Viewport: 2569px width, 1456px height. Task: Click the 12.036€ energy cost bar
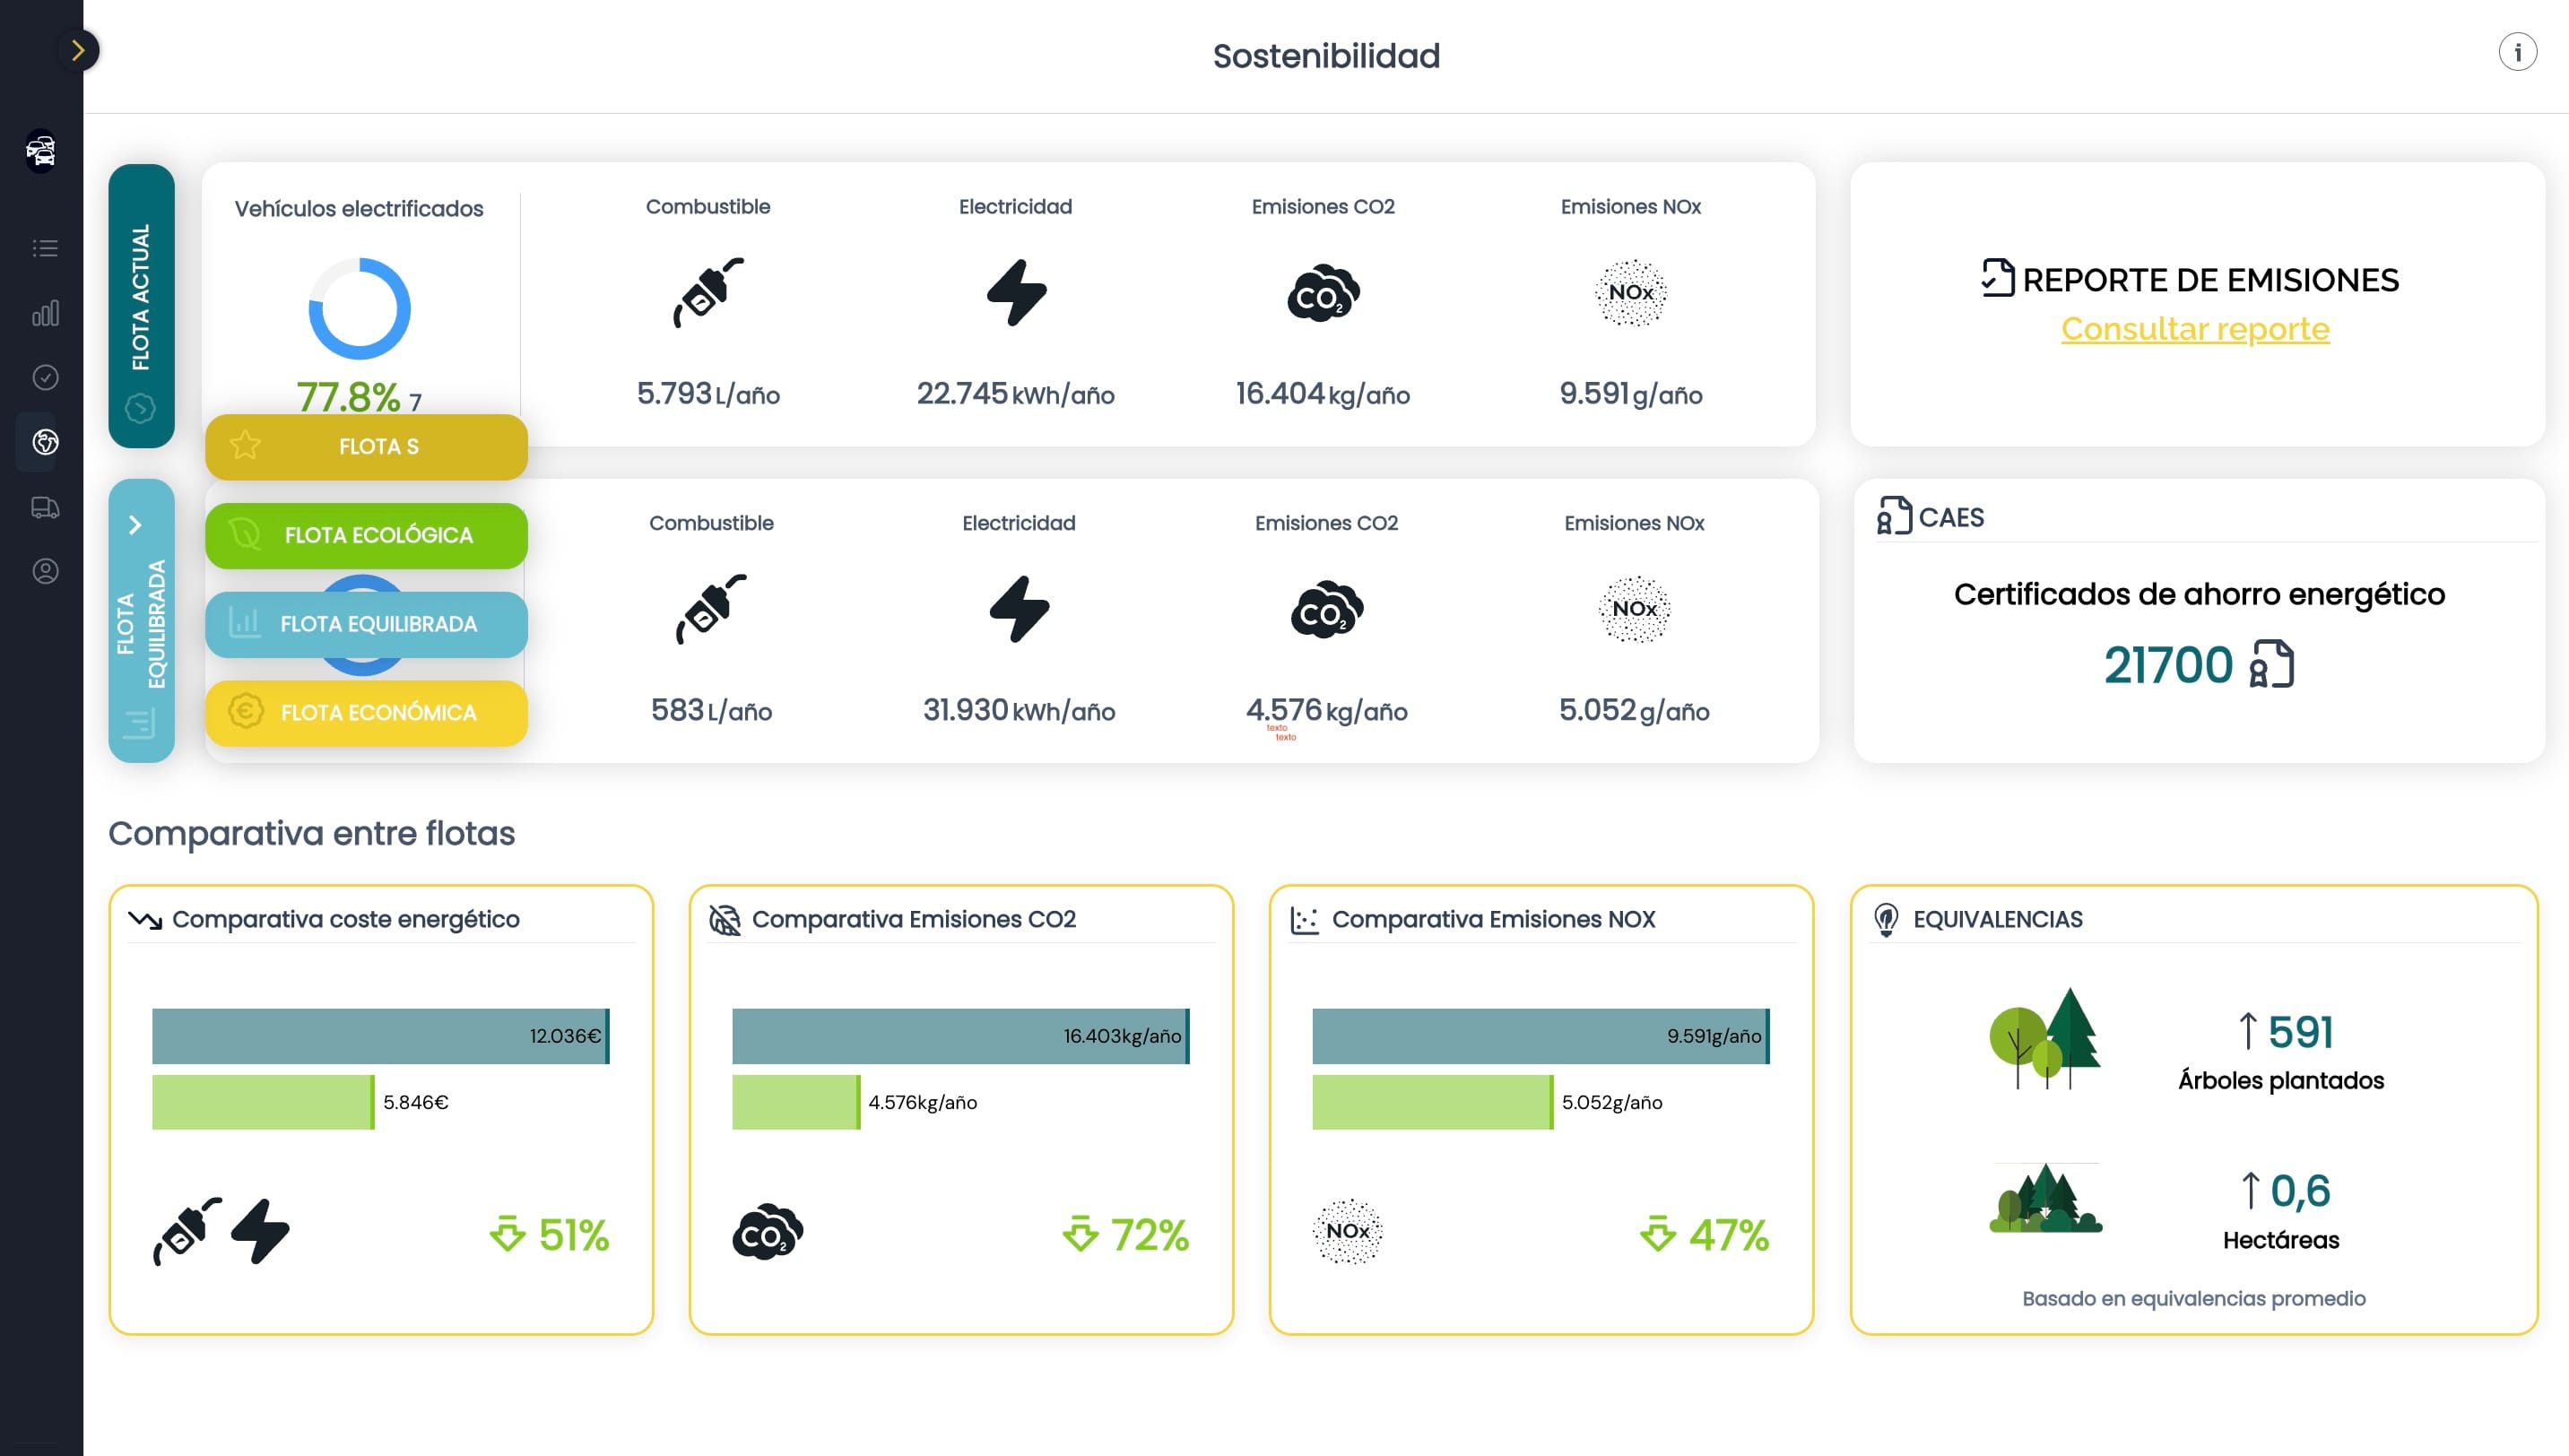point(380,1036)
